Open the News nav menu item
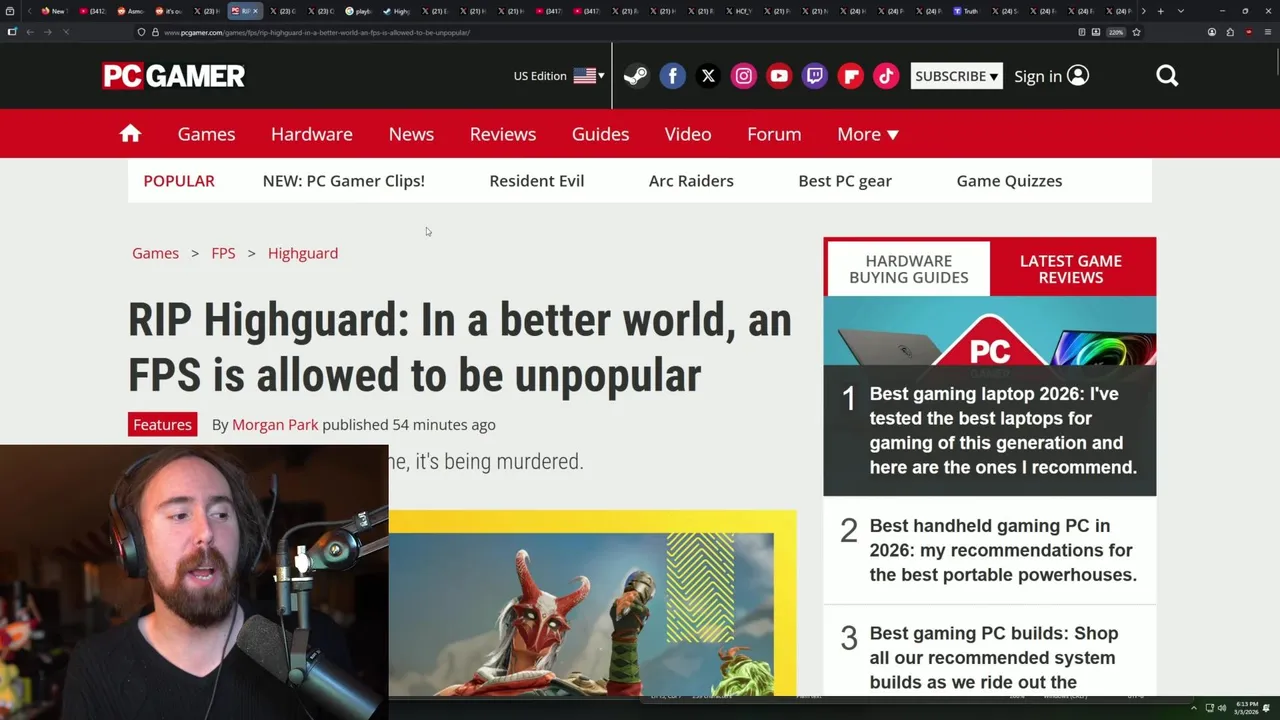 tap(411, 134)
